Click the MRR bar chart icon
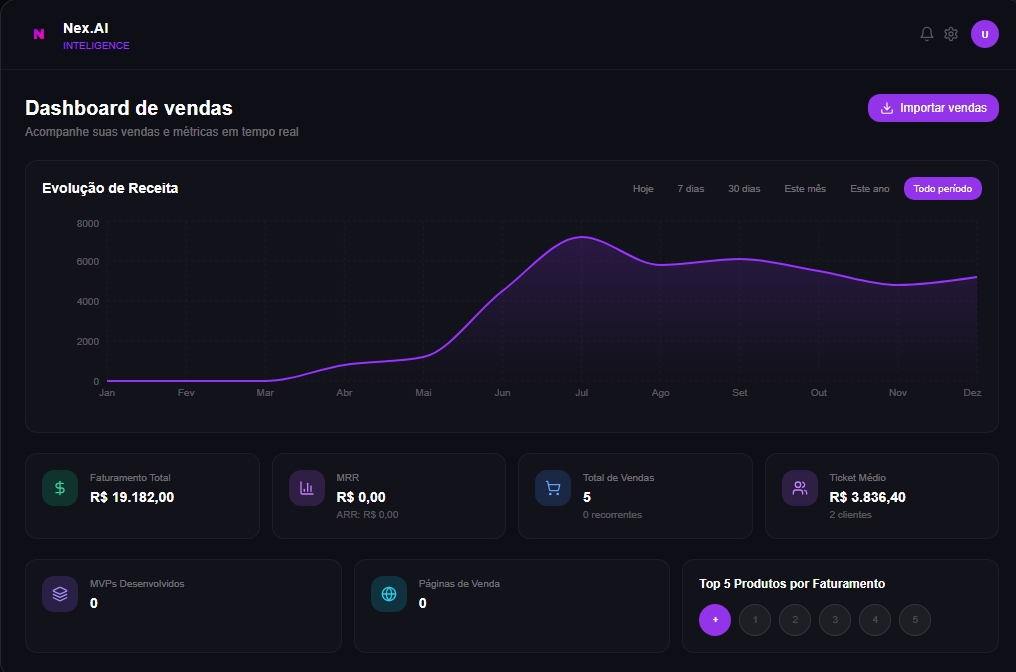This screenshot has width=1016, height=672. coord(307,488)
